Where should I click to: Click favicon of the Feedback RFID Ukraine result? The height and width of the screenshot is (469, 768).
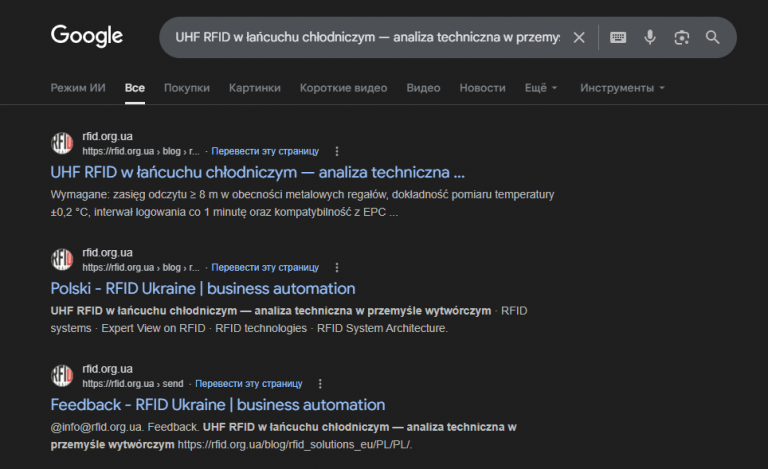point(62,375)
